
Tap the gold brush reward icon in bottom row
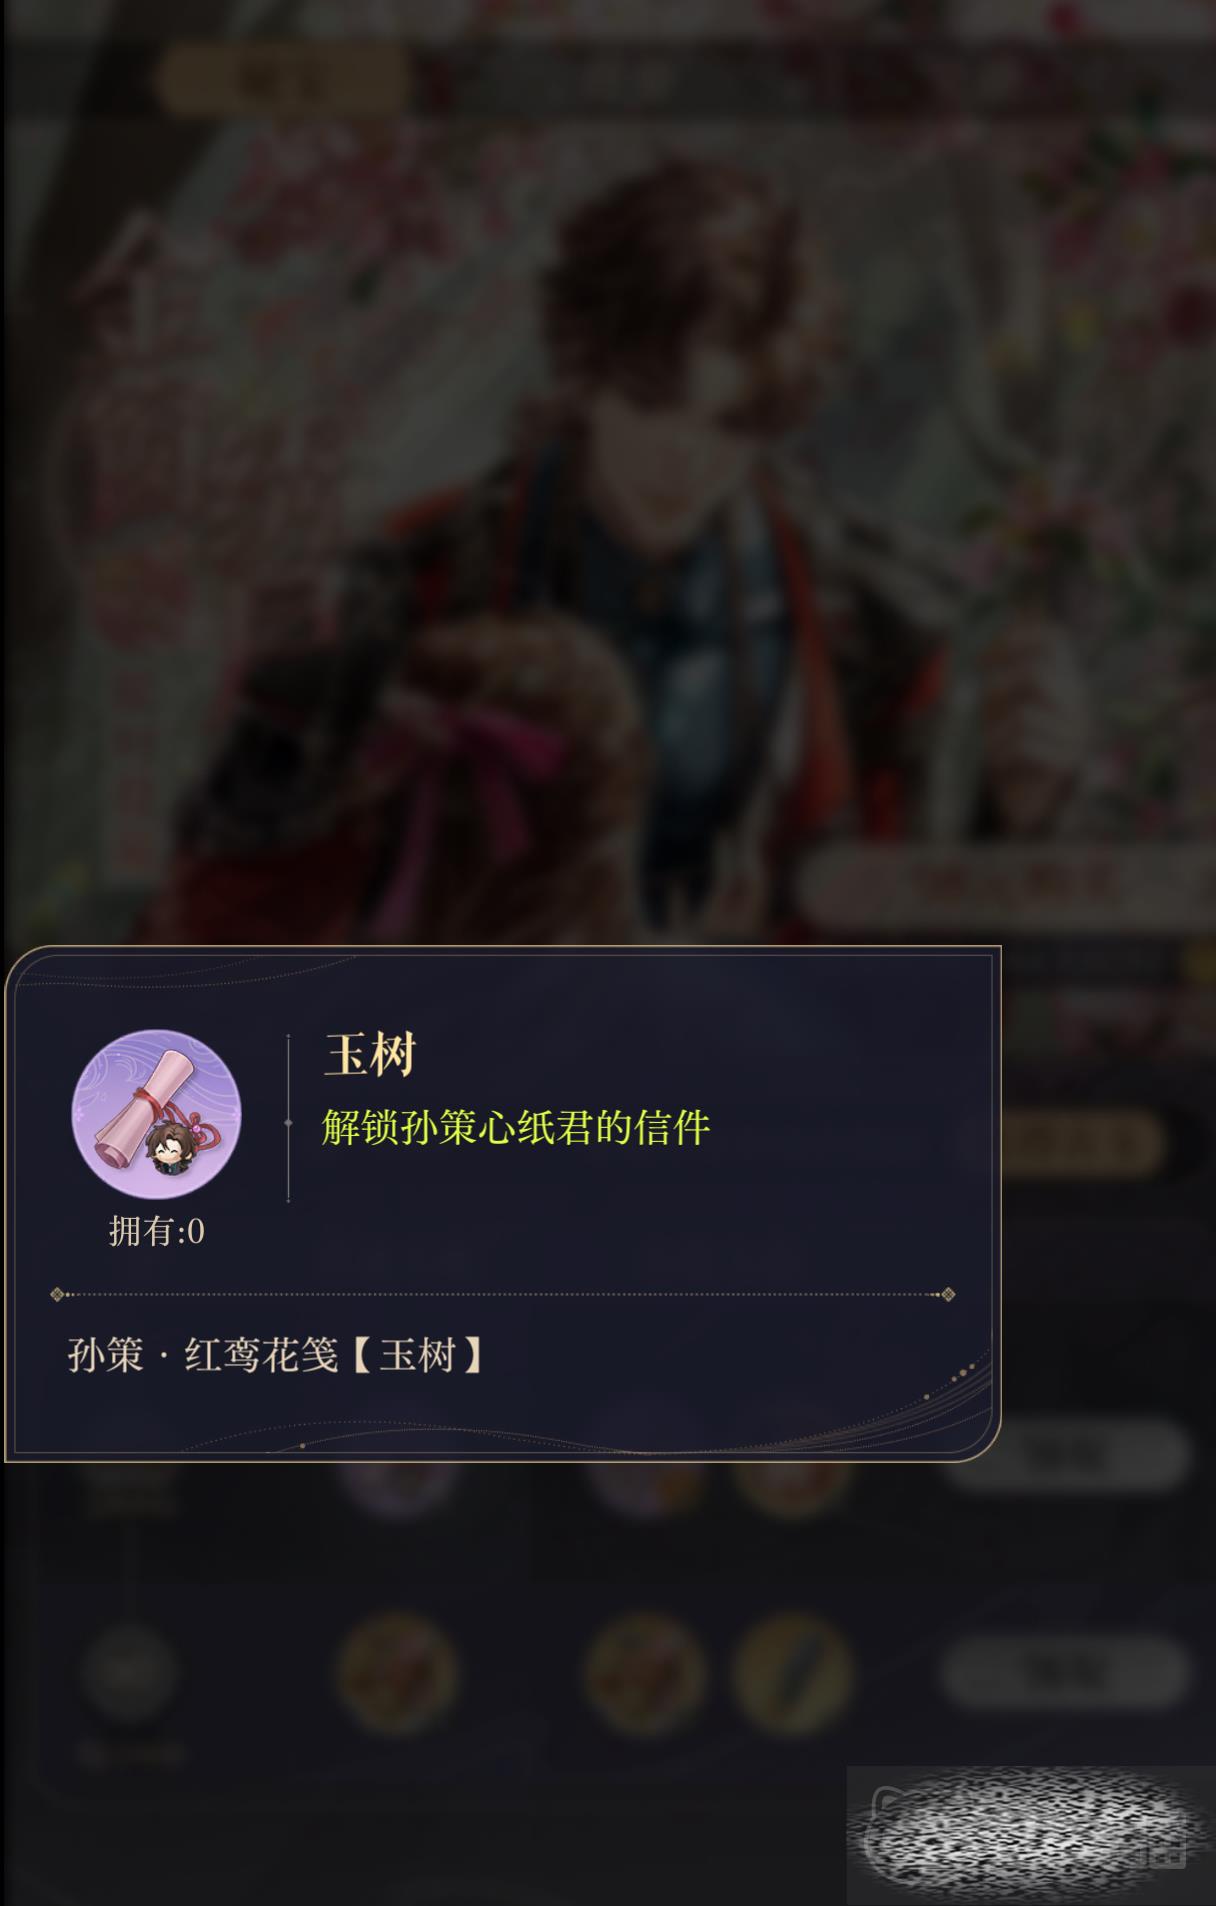pyautogui.click(x=793, y=1673)
